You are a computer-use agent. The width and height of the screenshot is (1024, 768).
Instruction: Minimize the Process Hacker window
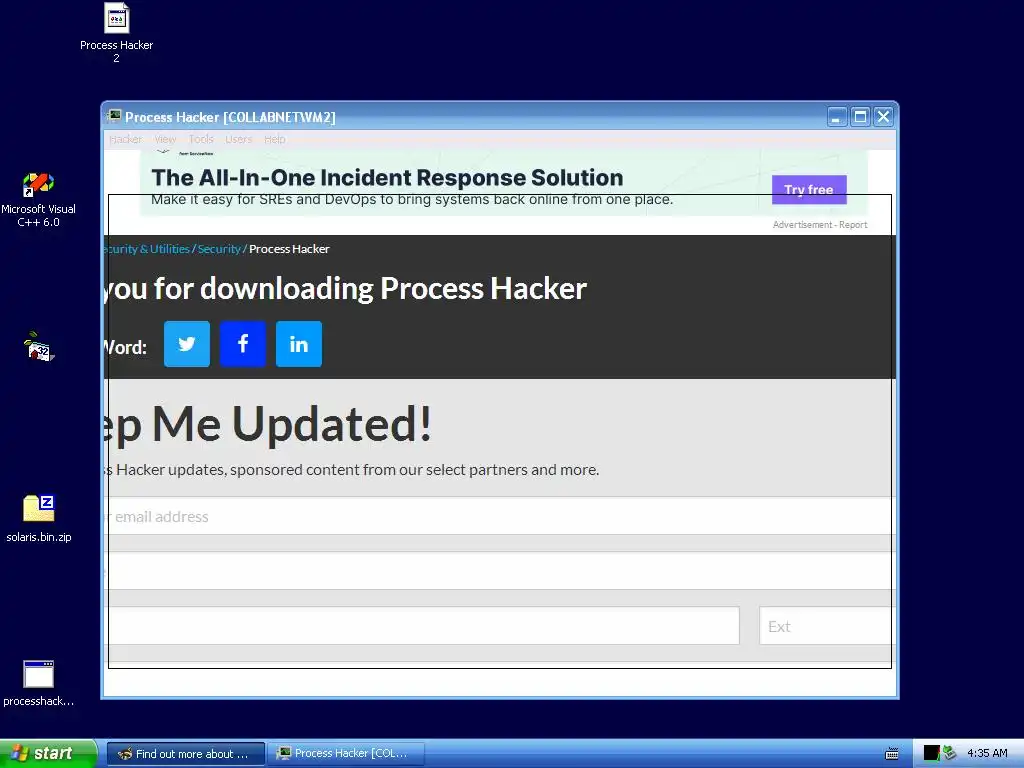(x=837, y=117)
